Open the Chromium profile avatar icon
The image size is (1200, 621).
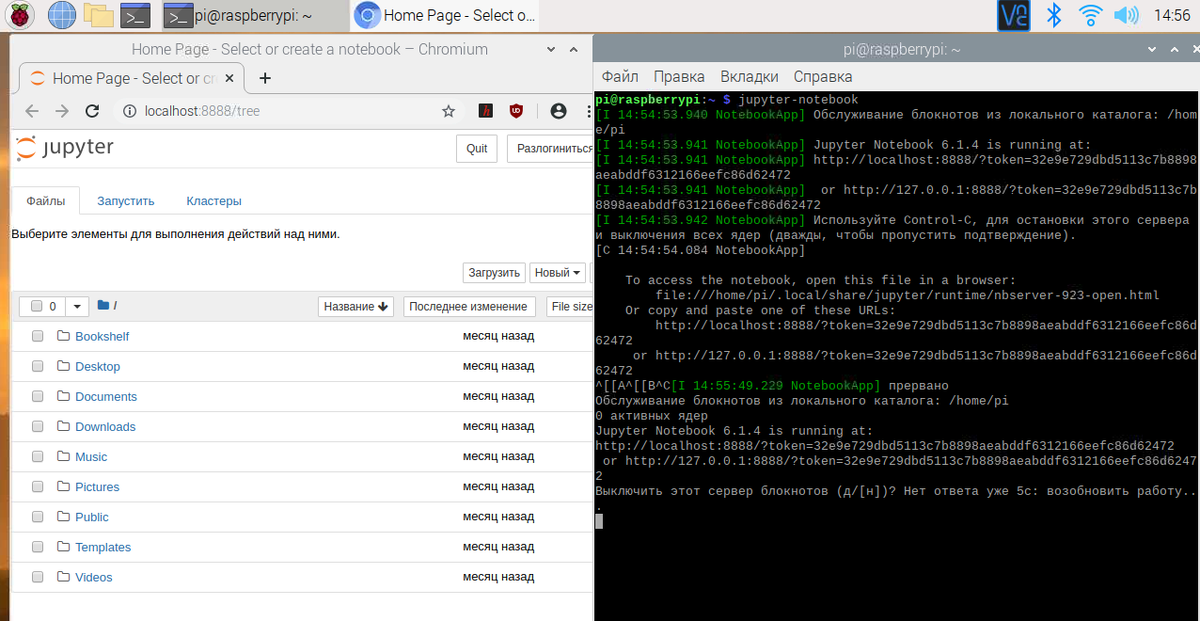click(558, 111)
